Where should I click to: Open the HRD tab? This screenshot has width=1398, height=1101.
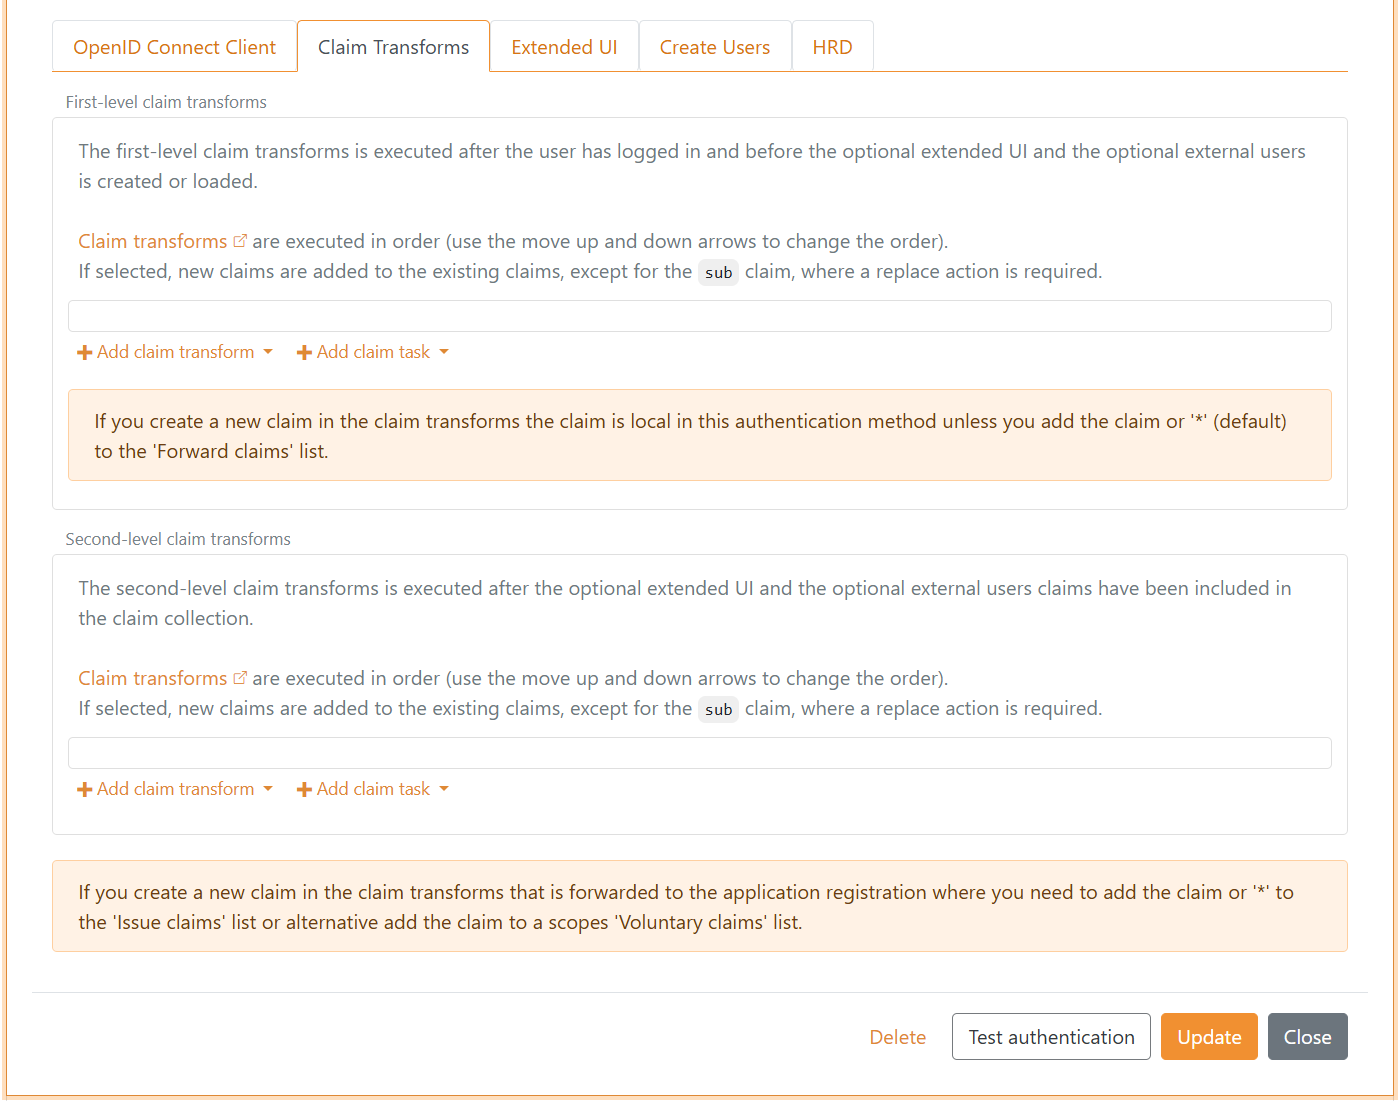pyautogui.click(x=832, y=46)
